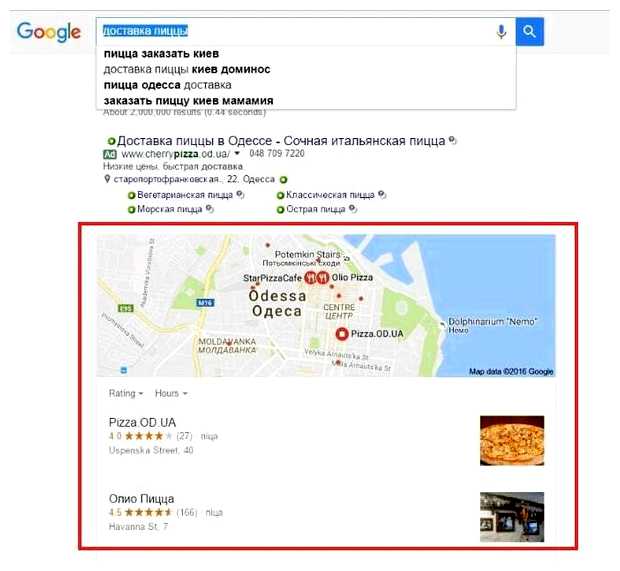Click the StarPizzaCafe restaurant map marker

[311, 278]
